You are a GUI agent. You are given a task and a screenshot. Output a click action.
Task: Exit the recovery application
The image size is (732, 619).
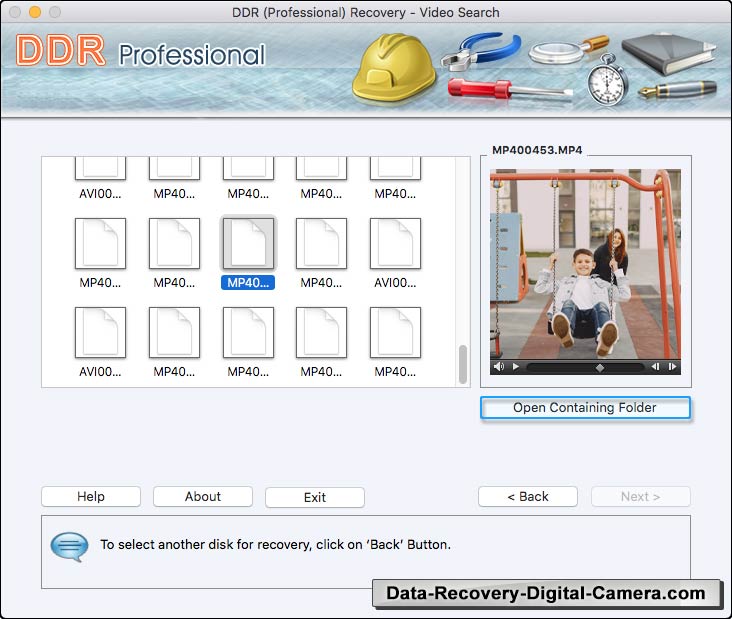click(x=315, y=497)
